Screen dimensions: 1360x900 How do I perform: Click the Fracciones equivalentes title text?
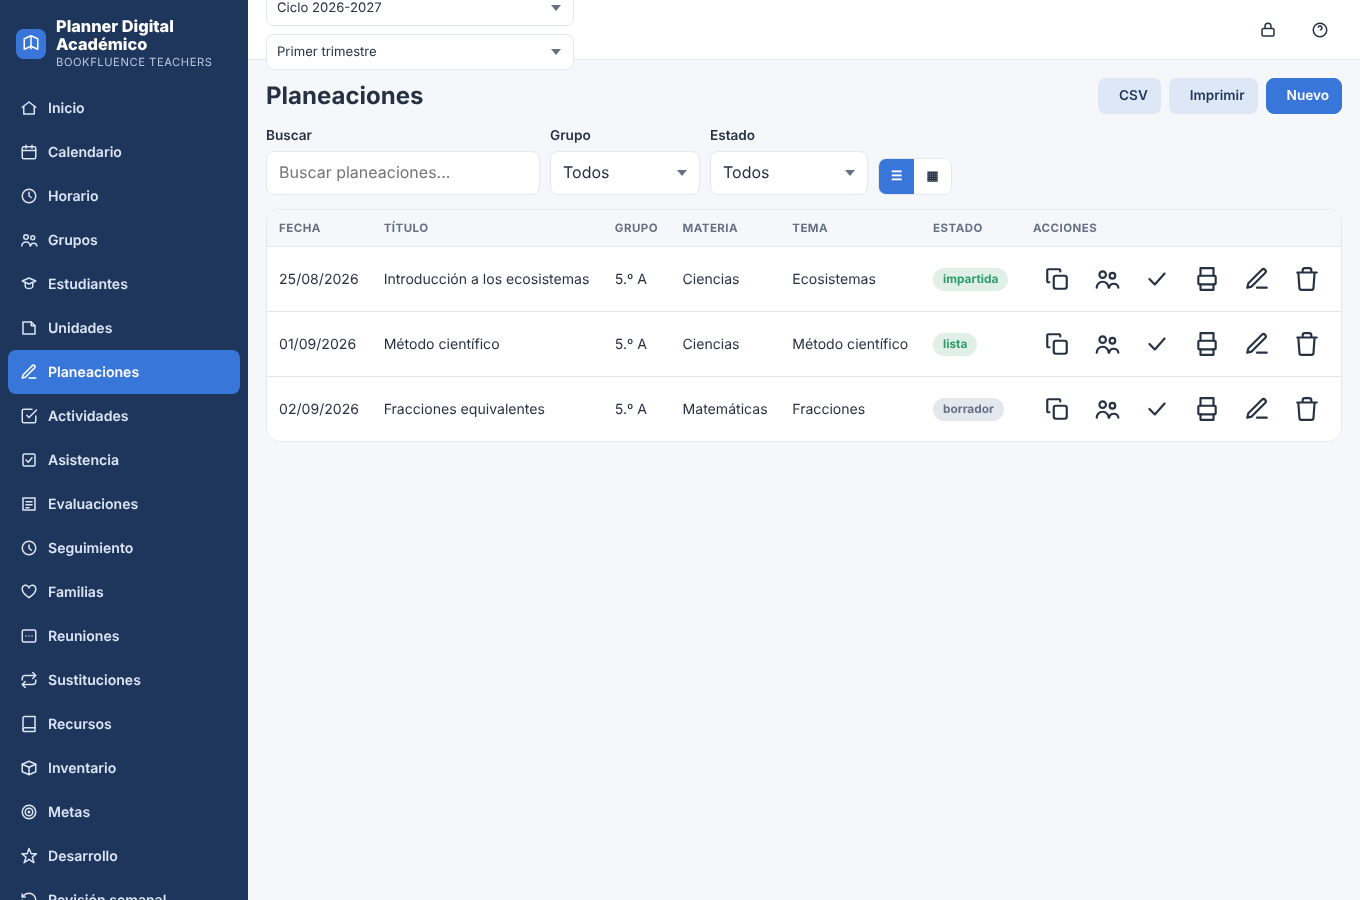(464, 409)
